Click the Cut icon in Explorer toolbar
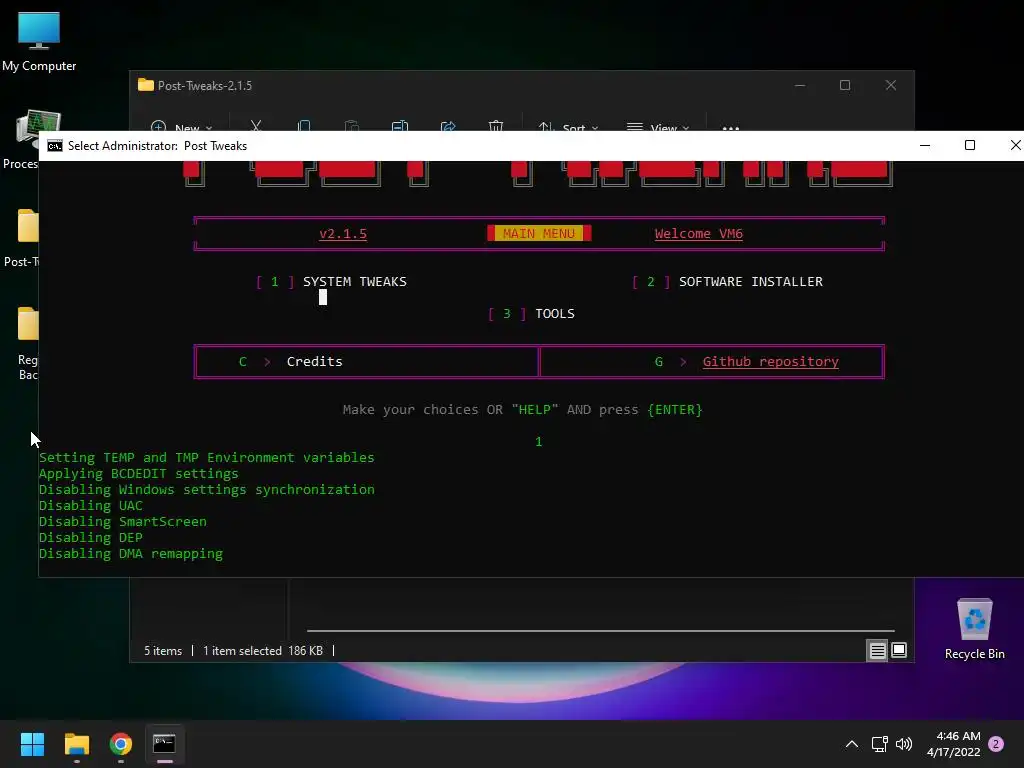This screenshot has height=768, width=1024. 255,126
